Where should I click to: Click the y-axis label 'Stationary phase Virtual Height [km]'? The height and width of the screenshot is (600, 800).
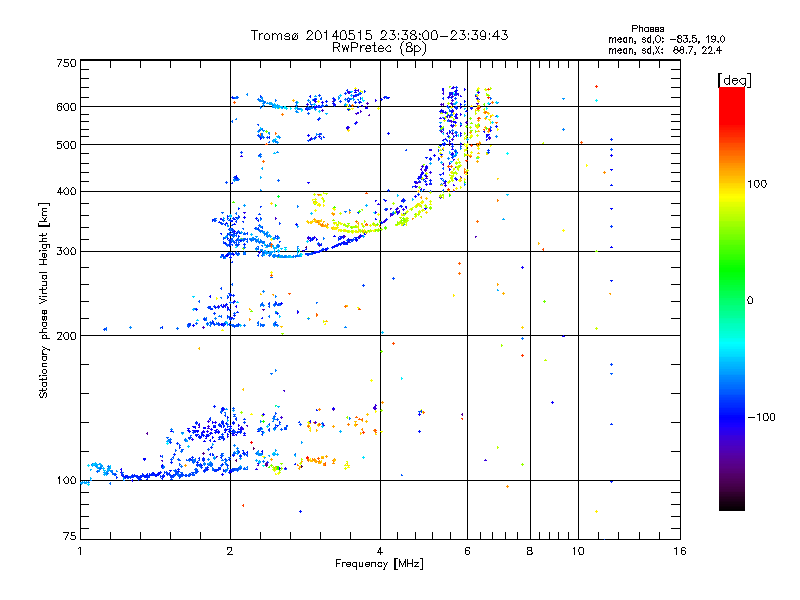(x=43, y=300)
